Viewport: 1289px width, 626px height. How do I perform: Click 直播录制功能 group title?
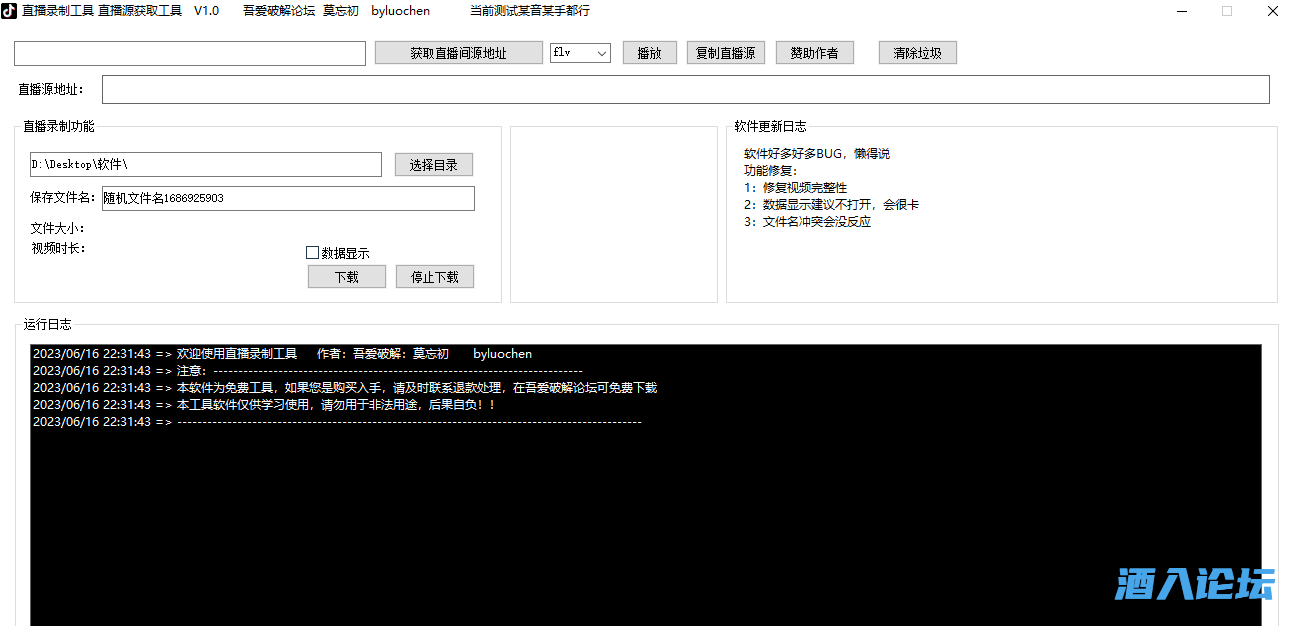click(x=59, y=127)
